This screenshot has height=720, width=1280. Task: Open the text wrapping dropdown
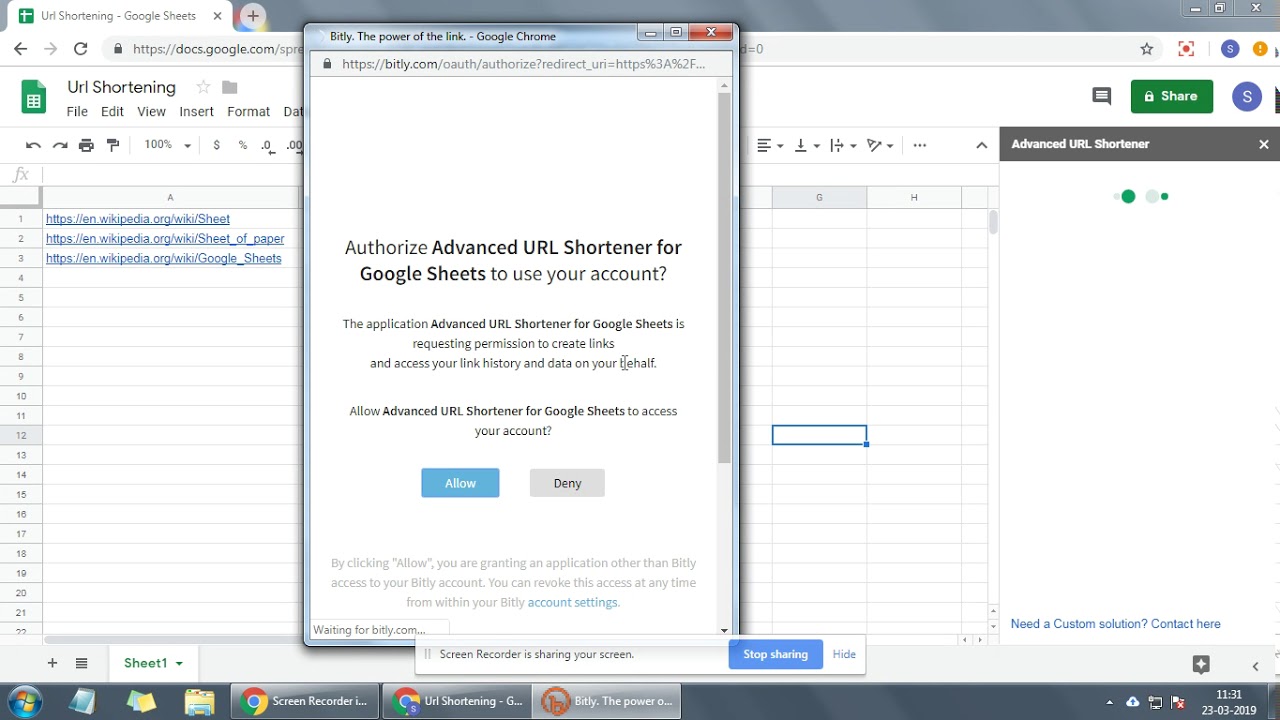point(843,145)
